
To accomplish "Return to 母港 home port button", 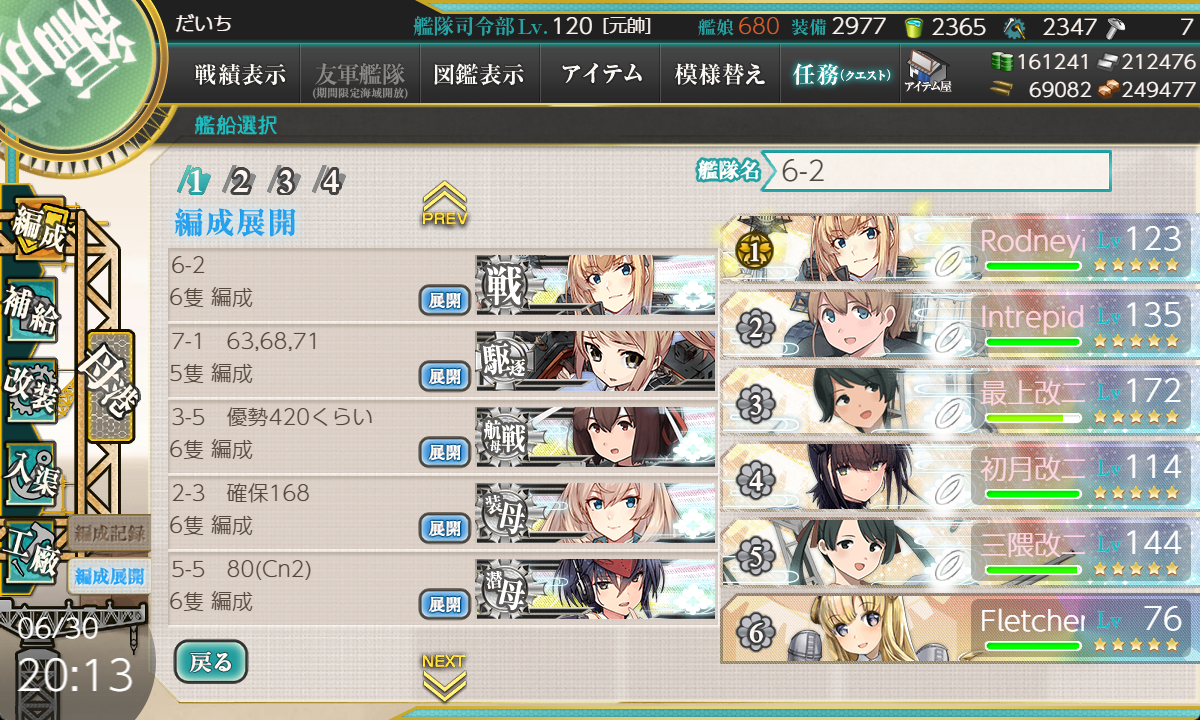I will [109, 386].
